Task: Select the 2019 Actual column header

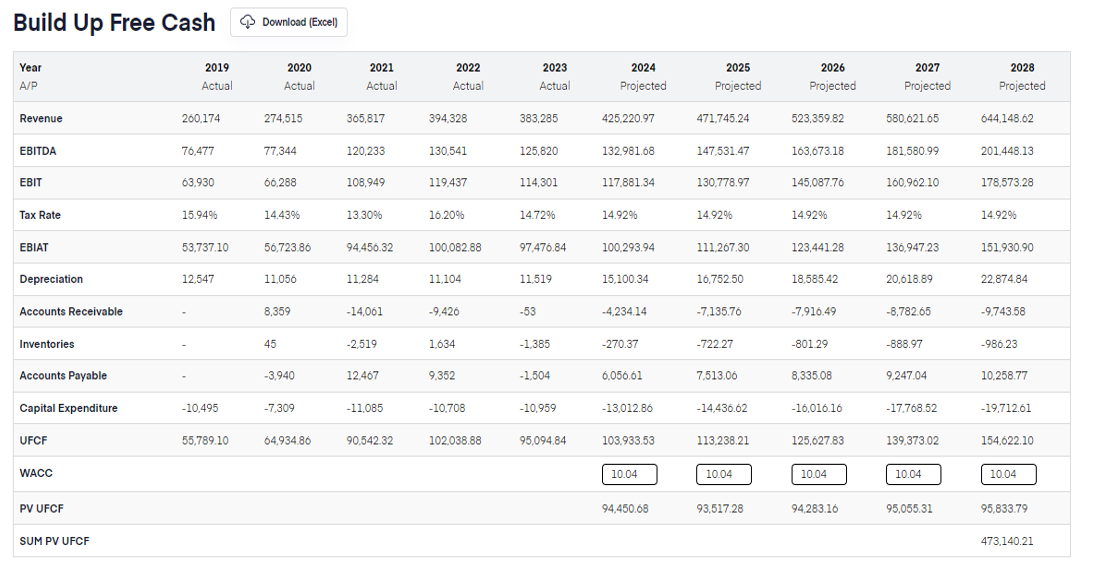Action: coord(217,76)
